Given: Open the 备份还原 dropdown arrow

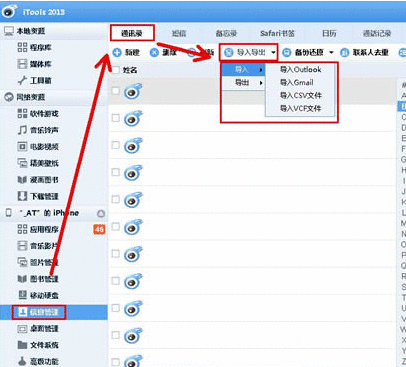Looking at the screenshot, I should (x=331, y=53).
